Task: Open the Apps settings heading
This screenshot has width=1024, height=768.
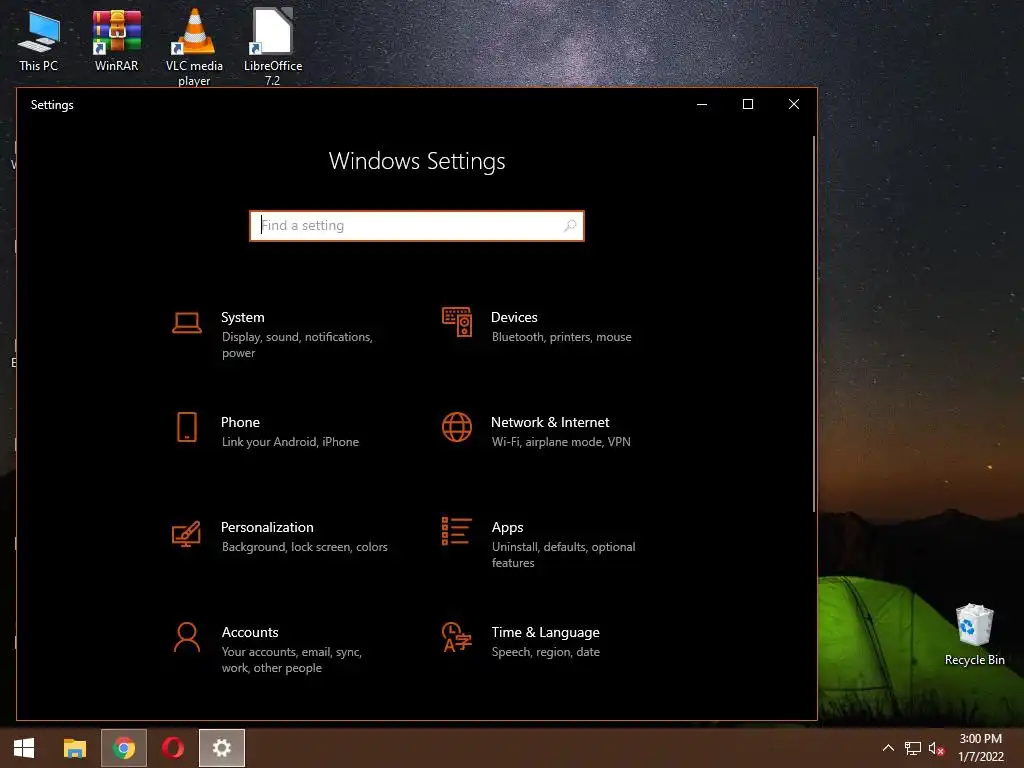Action: point(507,528)
